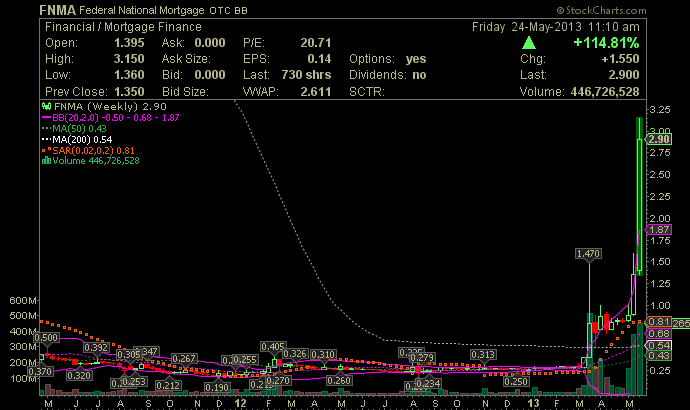The width and height of the screenshot is (690, 410).
Task: Click the candlestick icon beside FNMA (Weekly)
Action: coord(46,106)
